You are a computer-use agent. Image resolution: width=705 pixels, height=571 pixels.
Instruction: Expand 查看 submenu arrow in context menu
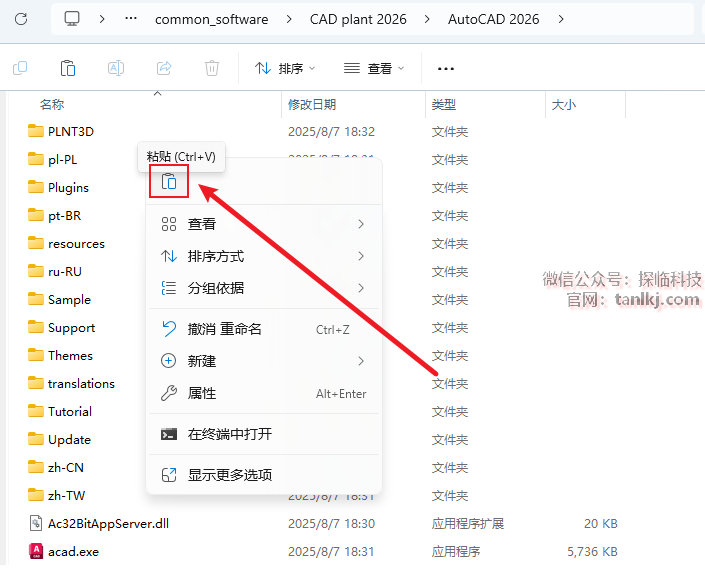(x=361, y=224)
